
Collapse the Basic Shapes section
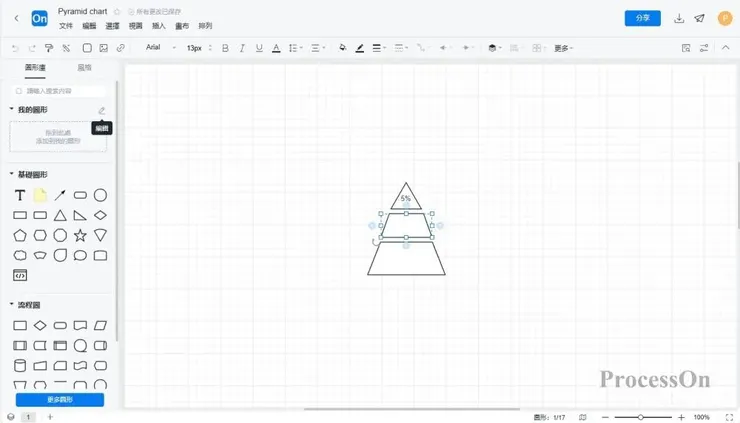pos(12,174)
